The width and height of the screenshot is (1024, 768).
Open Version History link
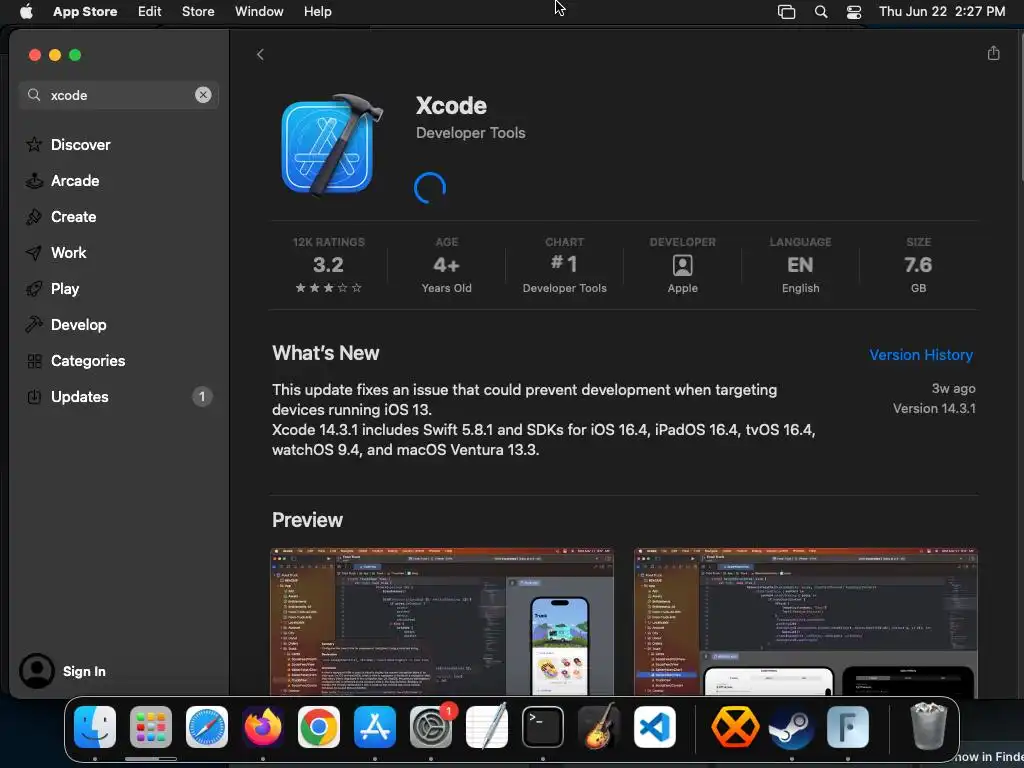(921, 355)
